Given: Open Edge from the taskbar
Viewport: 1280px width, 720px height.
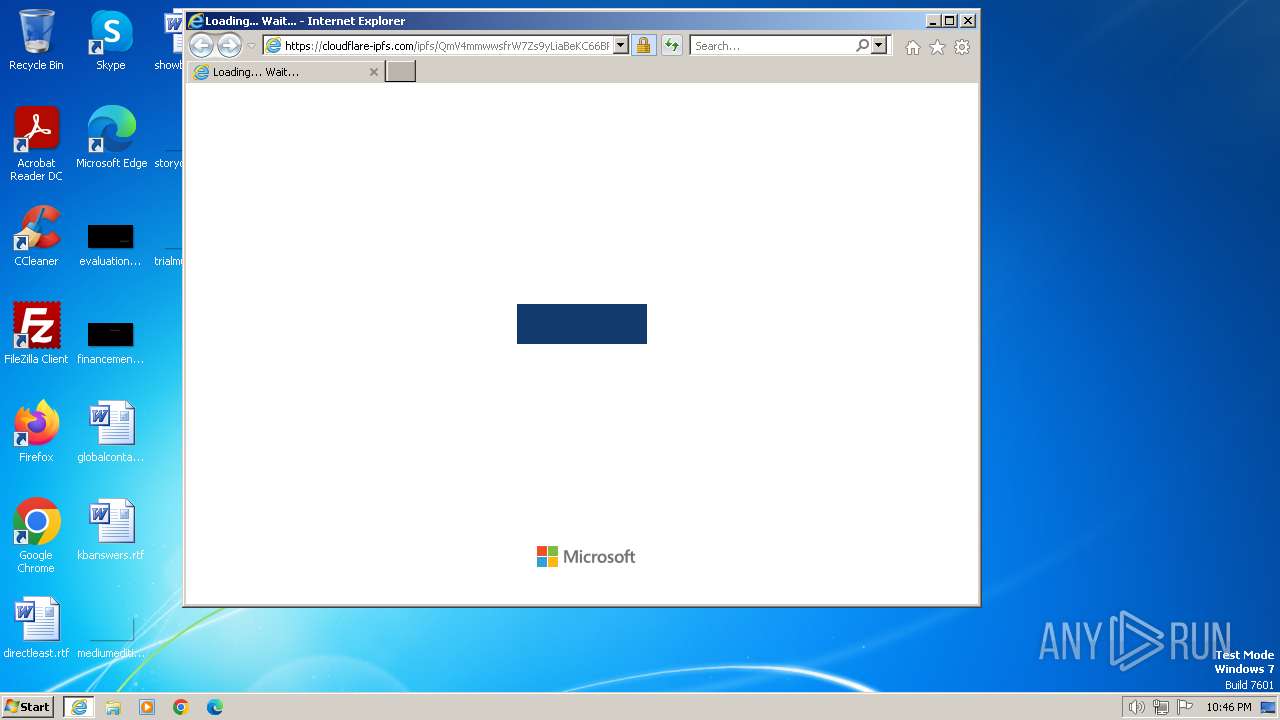Looking at the screenshot, I should pyautogui.click(x=215, y=707).
